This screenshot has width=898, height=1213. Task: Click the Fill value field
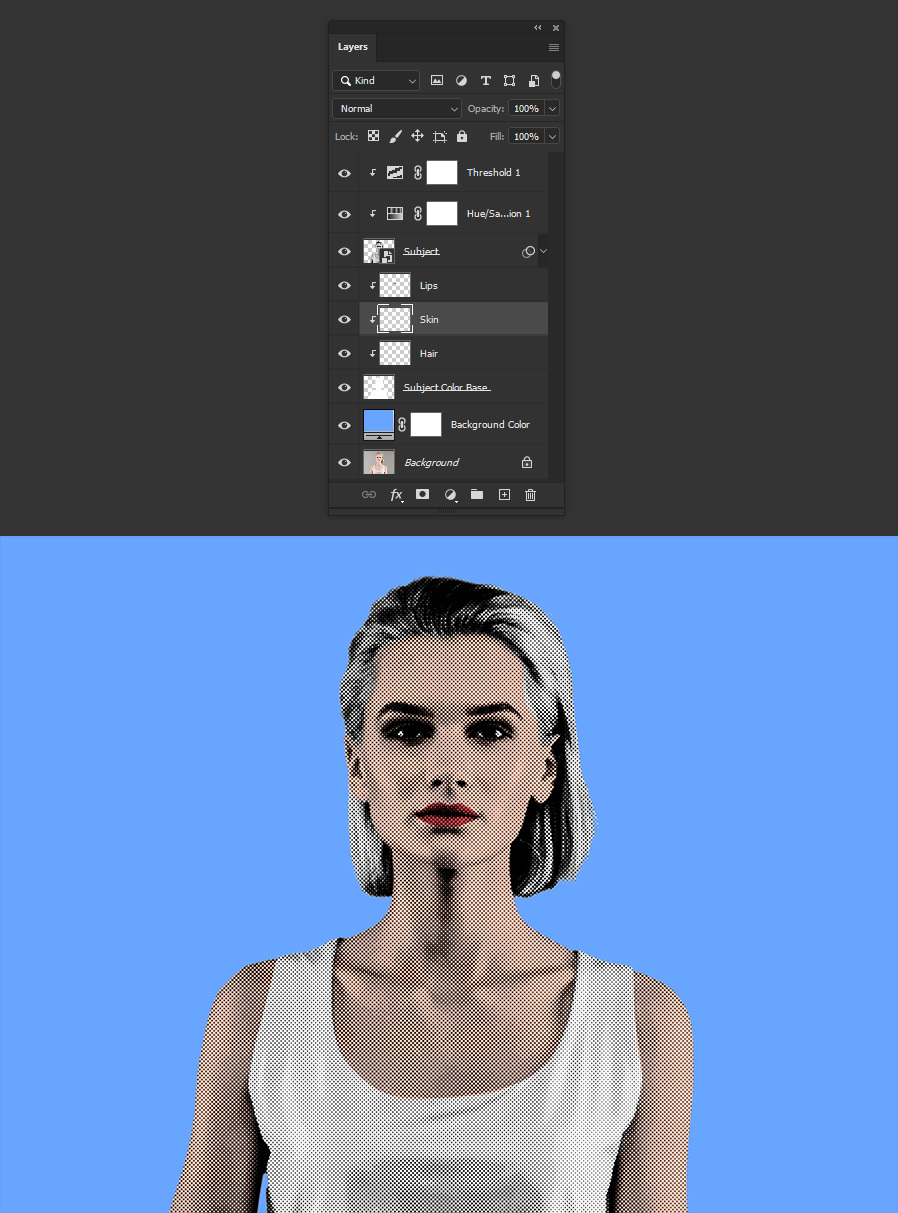pyautogui.click(x=526, y=136)
